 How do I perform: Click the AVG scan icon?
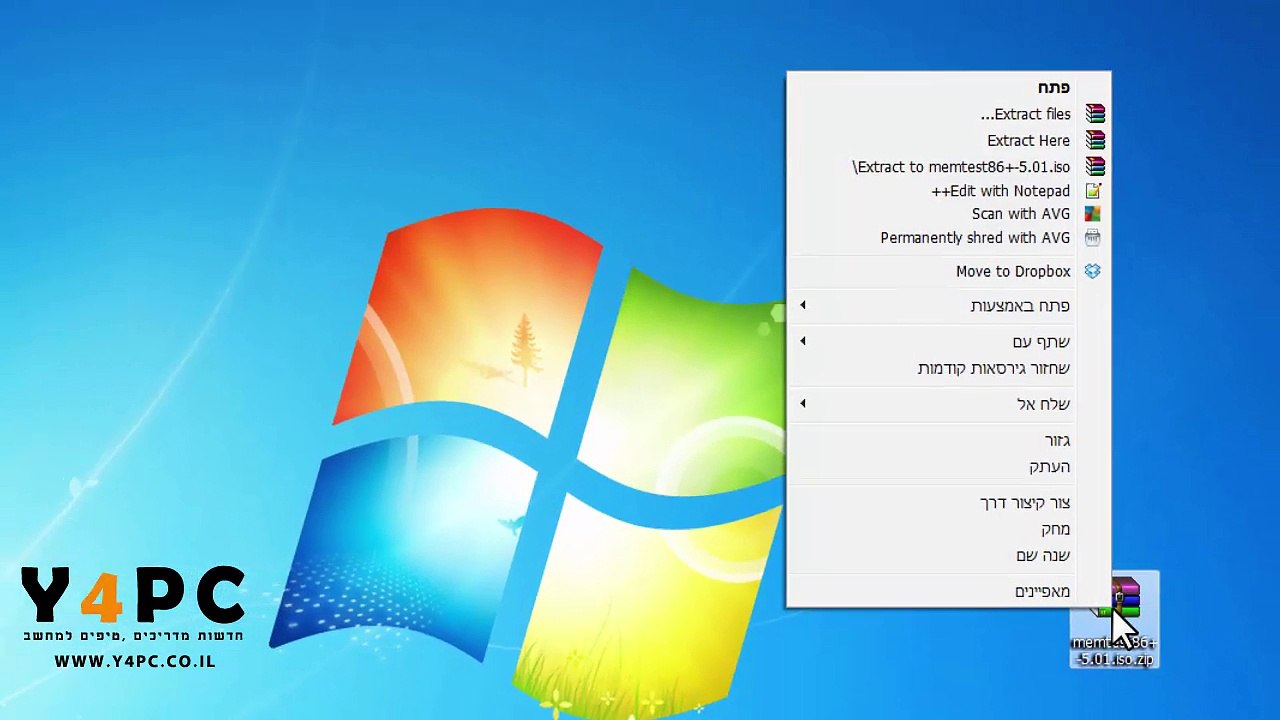click(1093, 214)
